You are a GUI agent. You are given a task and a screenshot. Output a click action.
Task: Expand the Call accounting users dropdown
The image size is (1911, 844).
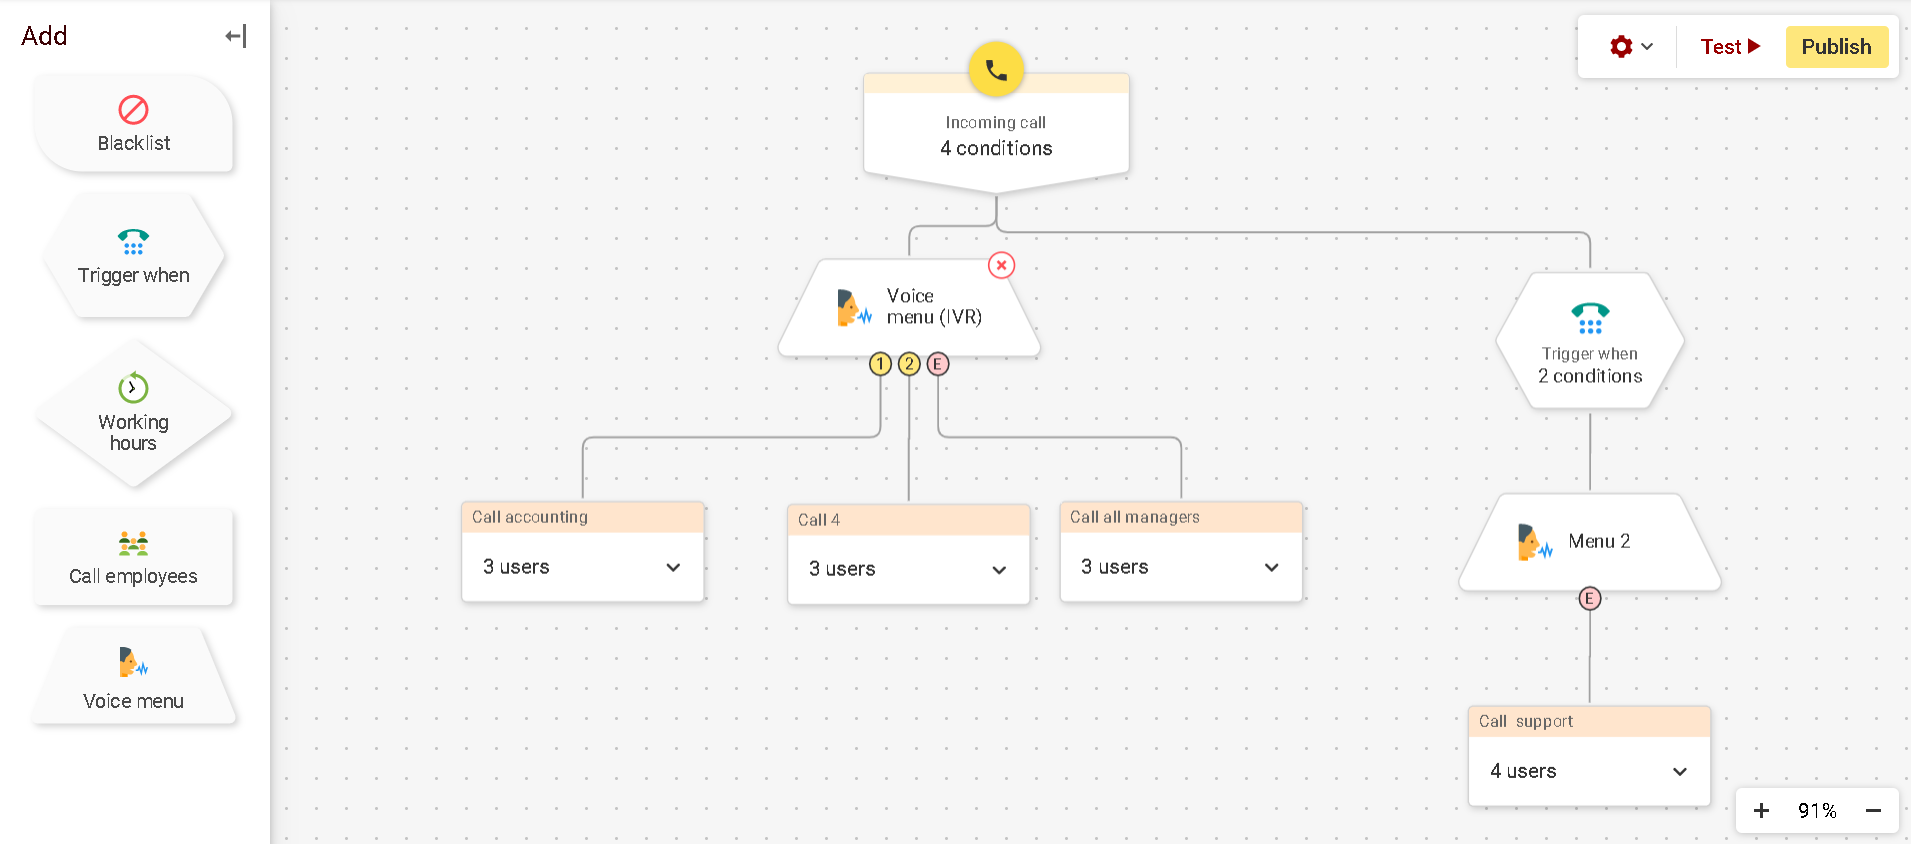tap(673, 567)
